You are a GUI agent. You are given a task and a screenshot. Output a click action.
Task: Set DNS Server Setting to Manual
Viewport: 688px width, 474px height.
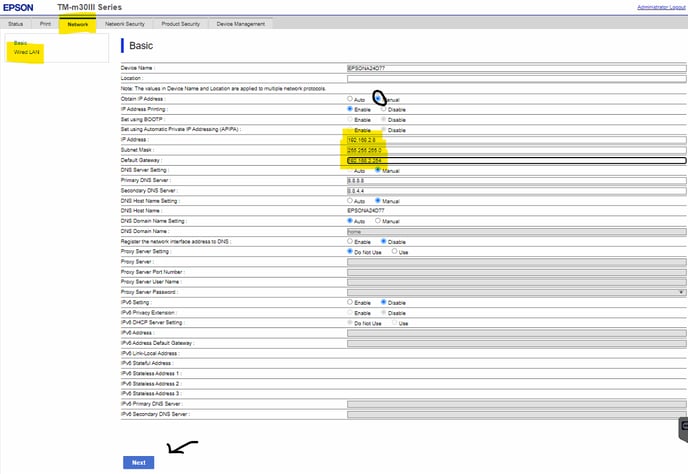377,170
